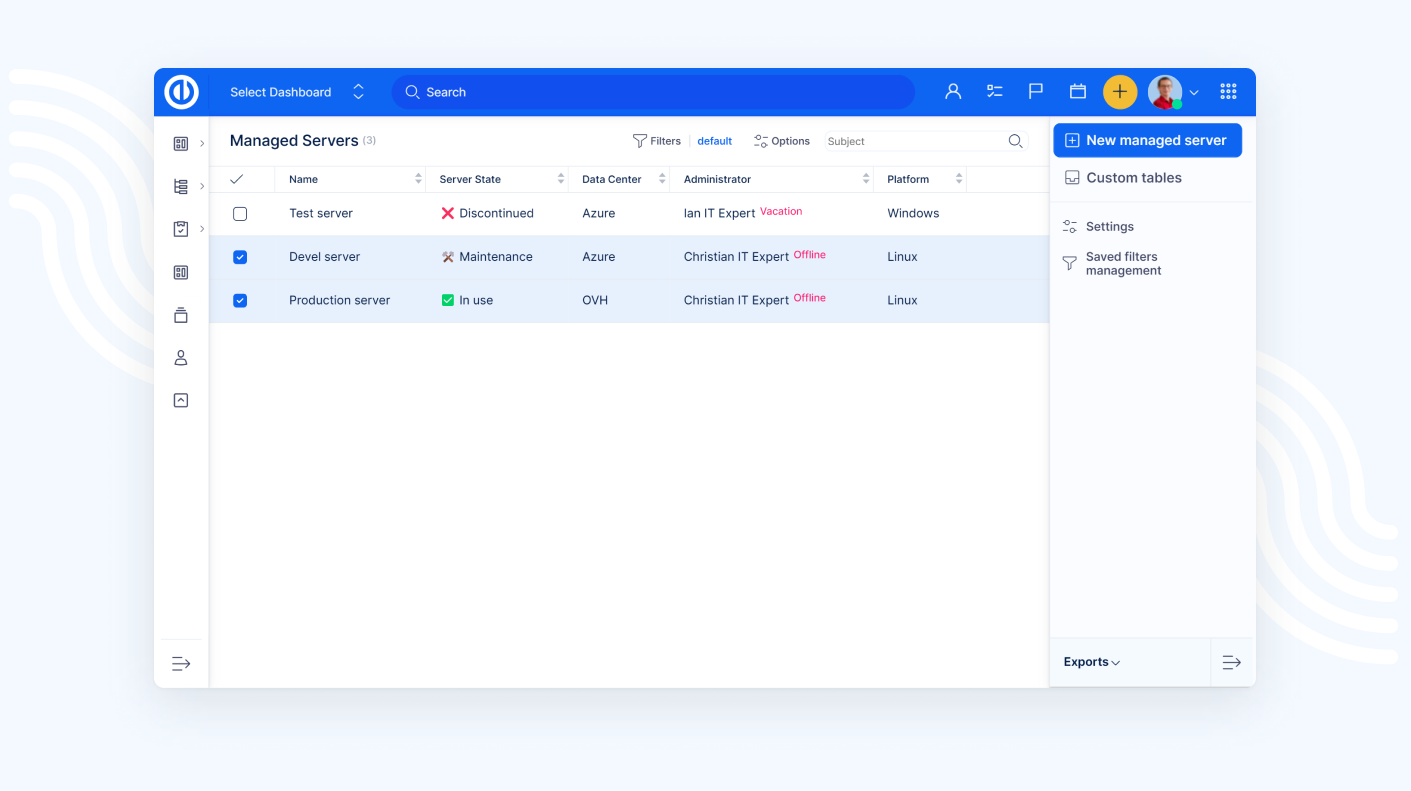
Task: Open the Options menu above the table
Action: coord(782,141)
